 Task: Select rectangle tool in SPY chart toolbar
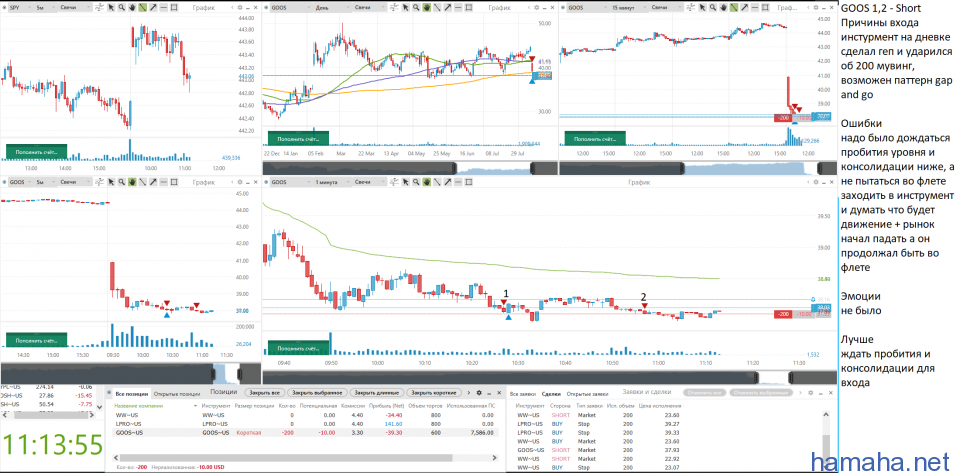tap(174, 7)
